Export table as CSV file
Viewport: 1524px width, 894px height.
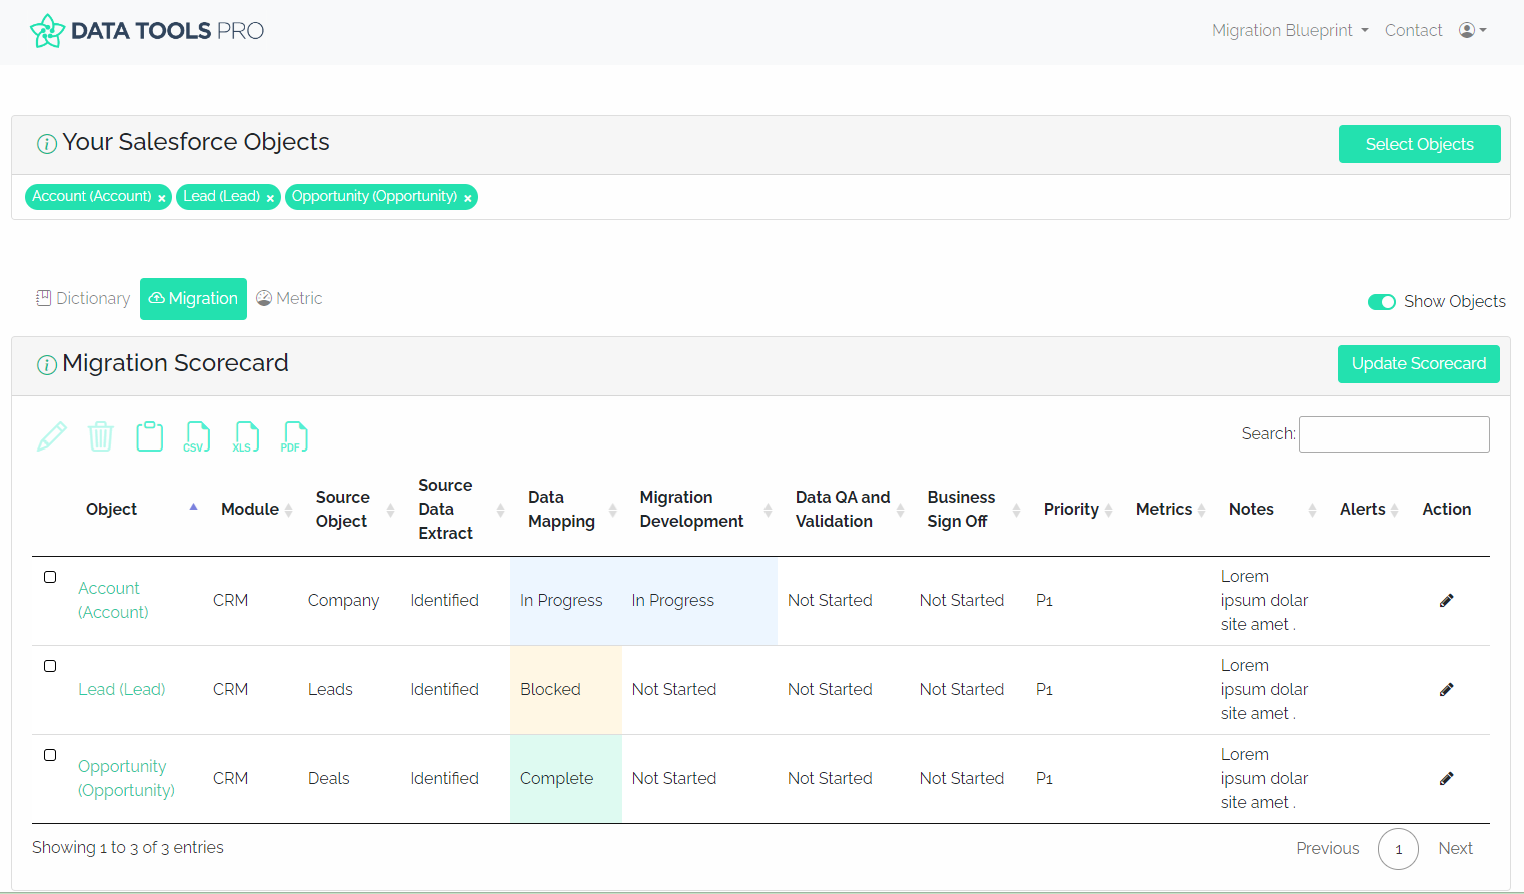[x=197, y=437]
